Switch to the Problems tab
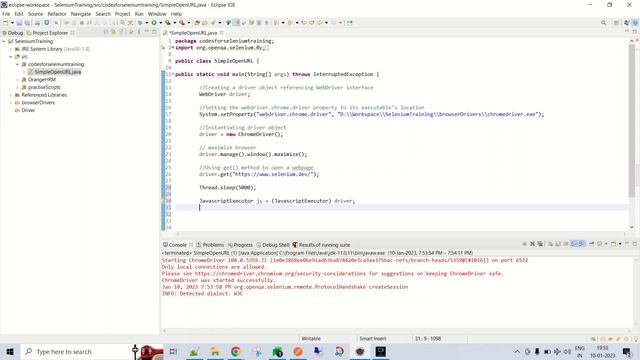The image size is (640, 360). click(210, 245)
